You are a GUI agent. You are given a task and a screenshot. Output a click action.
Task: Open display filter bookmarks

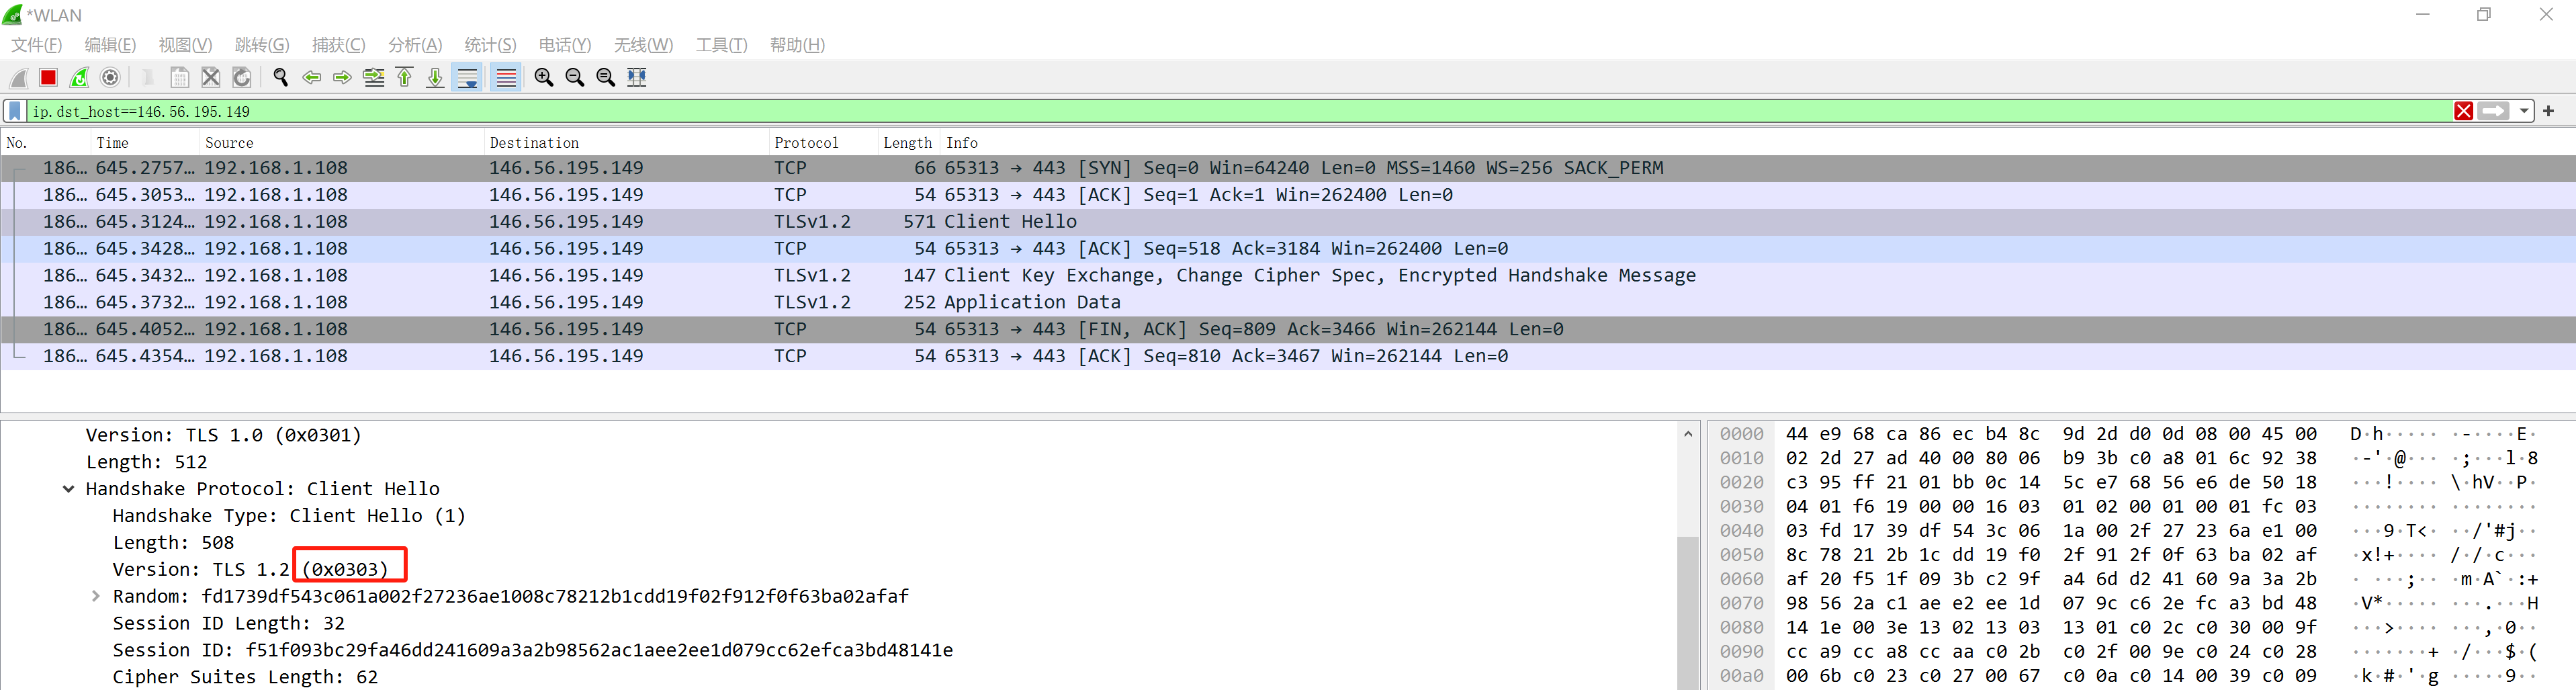[x=15, y=111]
